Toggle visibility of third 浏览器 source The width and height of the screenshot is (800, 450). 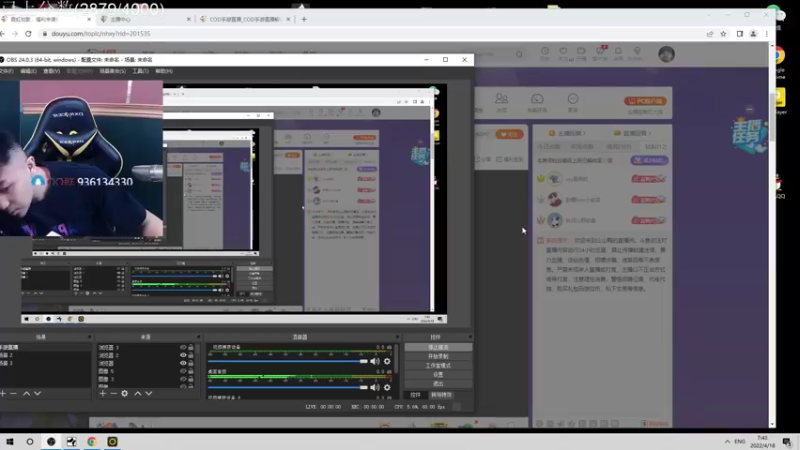pos(183,363)
